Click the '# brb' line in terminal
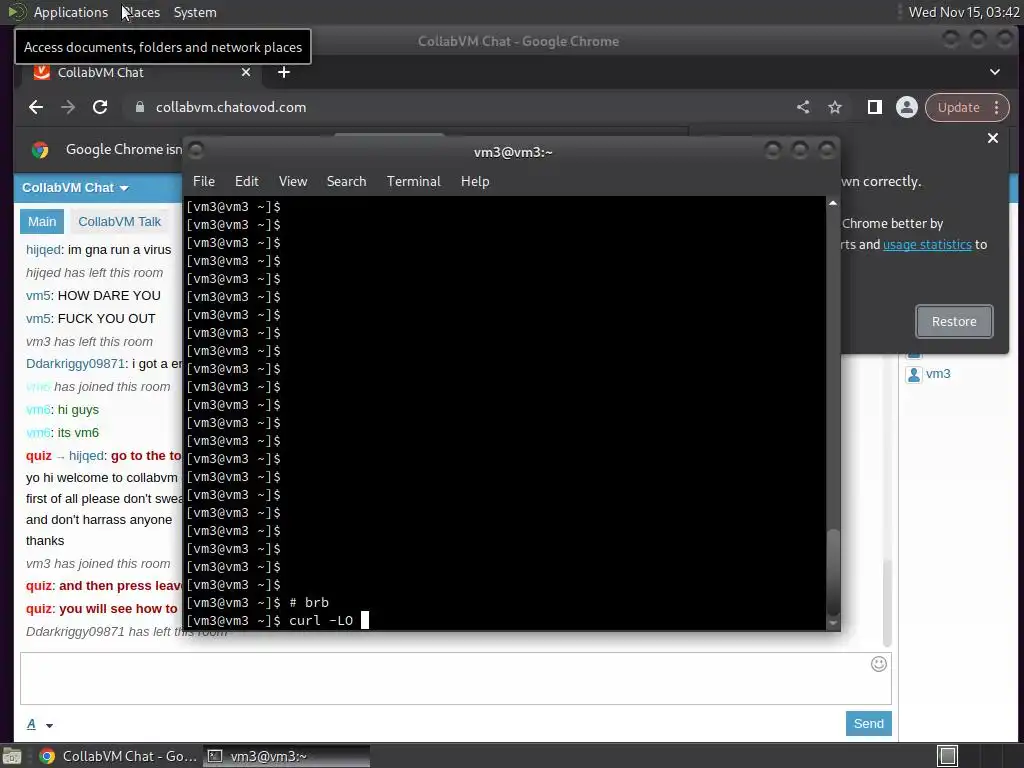1024x768 pixels. (x=309, y=603)
